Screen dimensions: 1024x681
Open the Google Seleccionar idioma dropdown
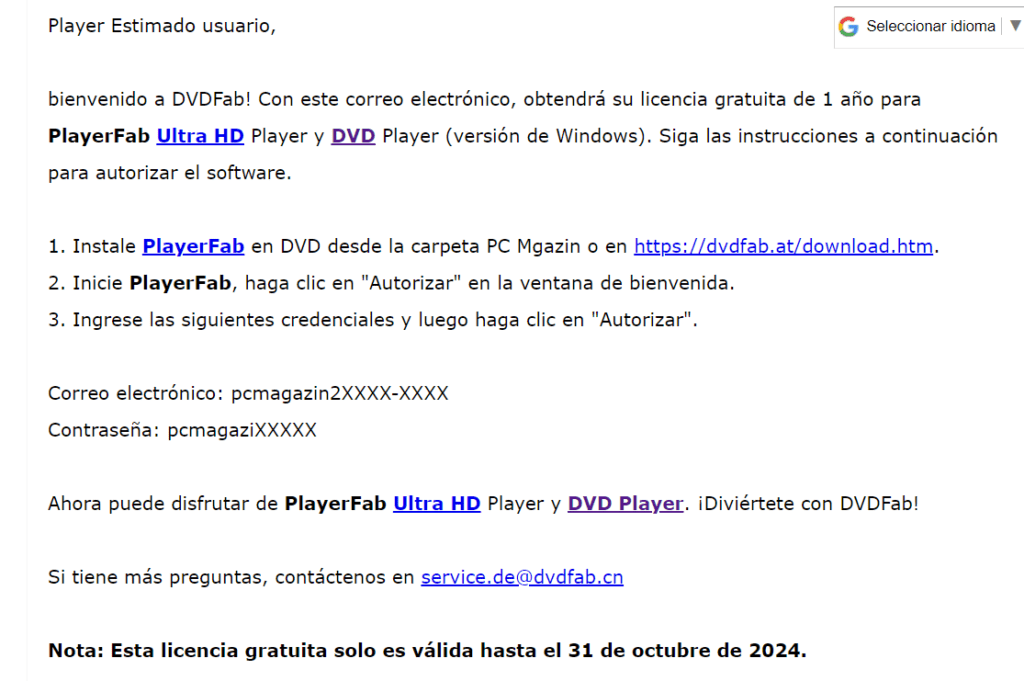point(930,27)
